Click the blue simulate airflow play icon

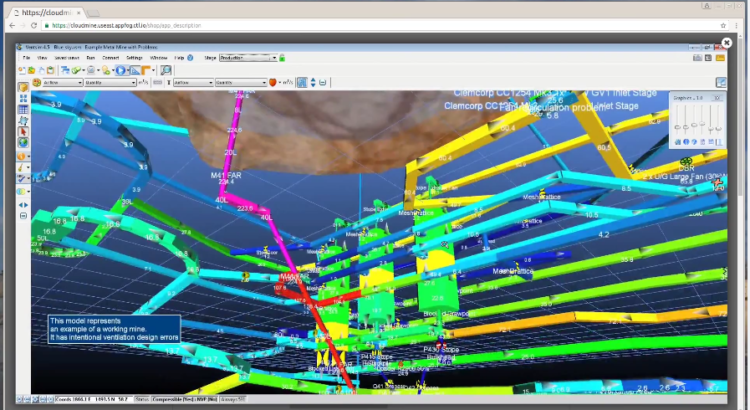click(x=121, y=71)
